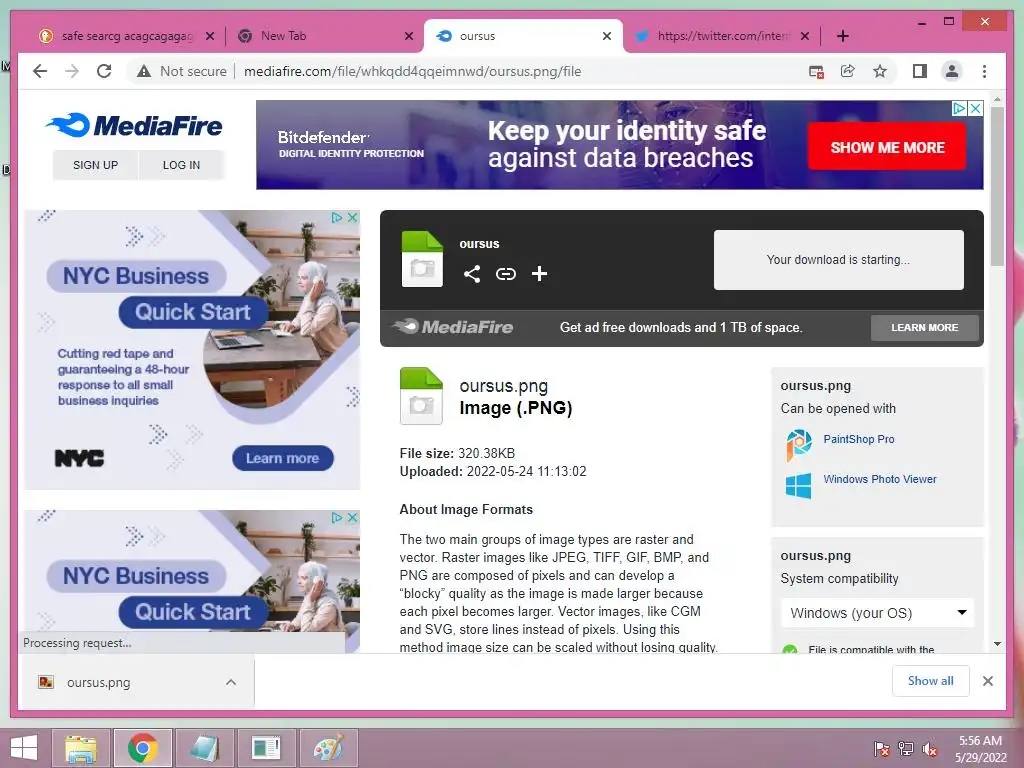Screen dimensions: 1024x768
Task: Click the LOG IN button
Action: click(x=182, y=165)
